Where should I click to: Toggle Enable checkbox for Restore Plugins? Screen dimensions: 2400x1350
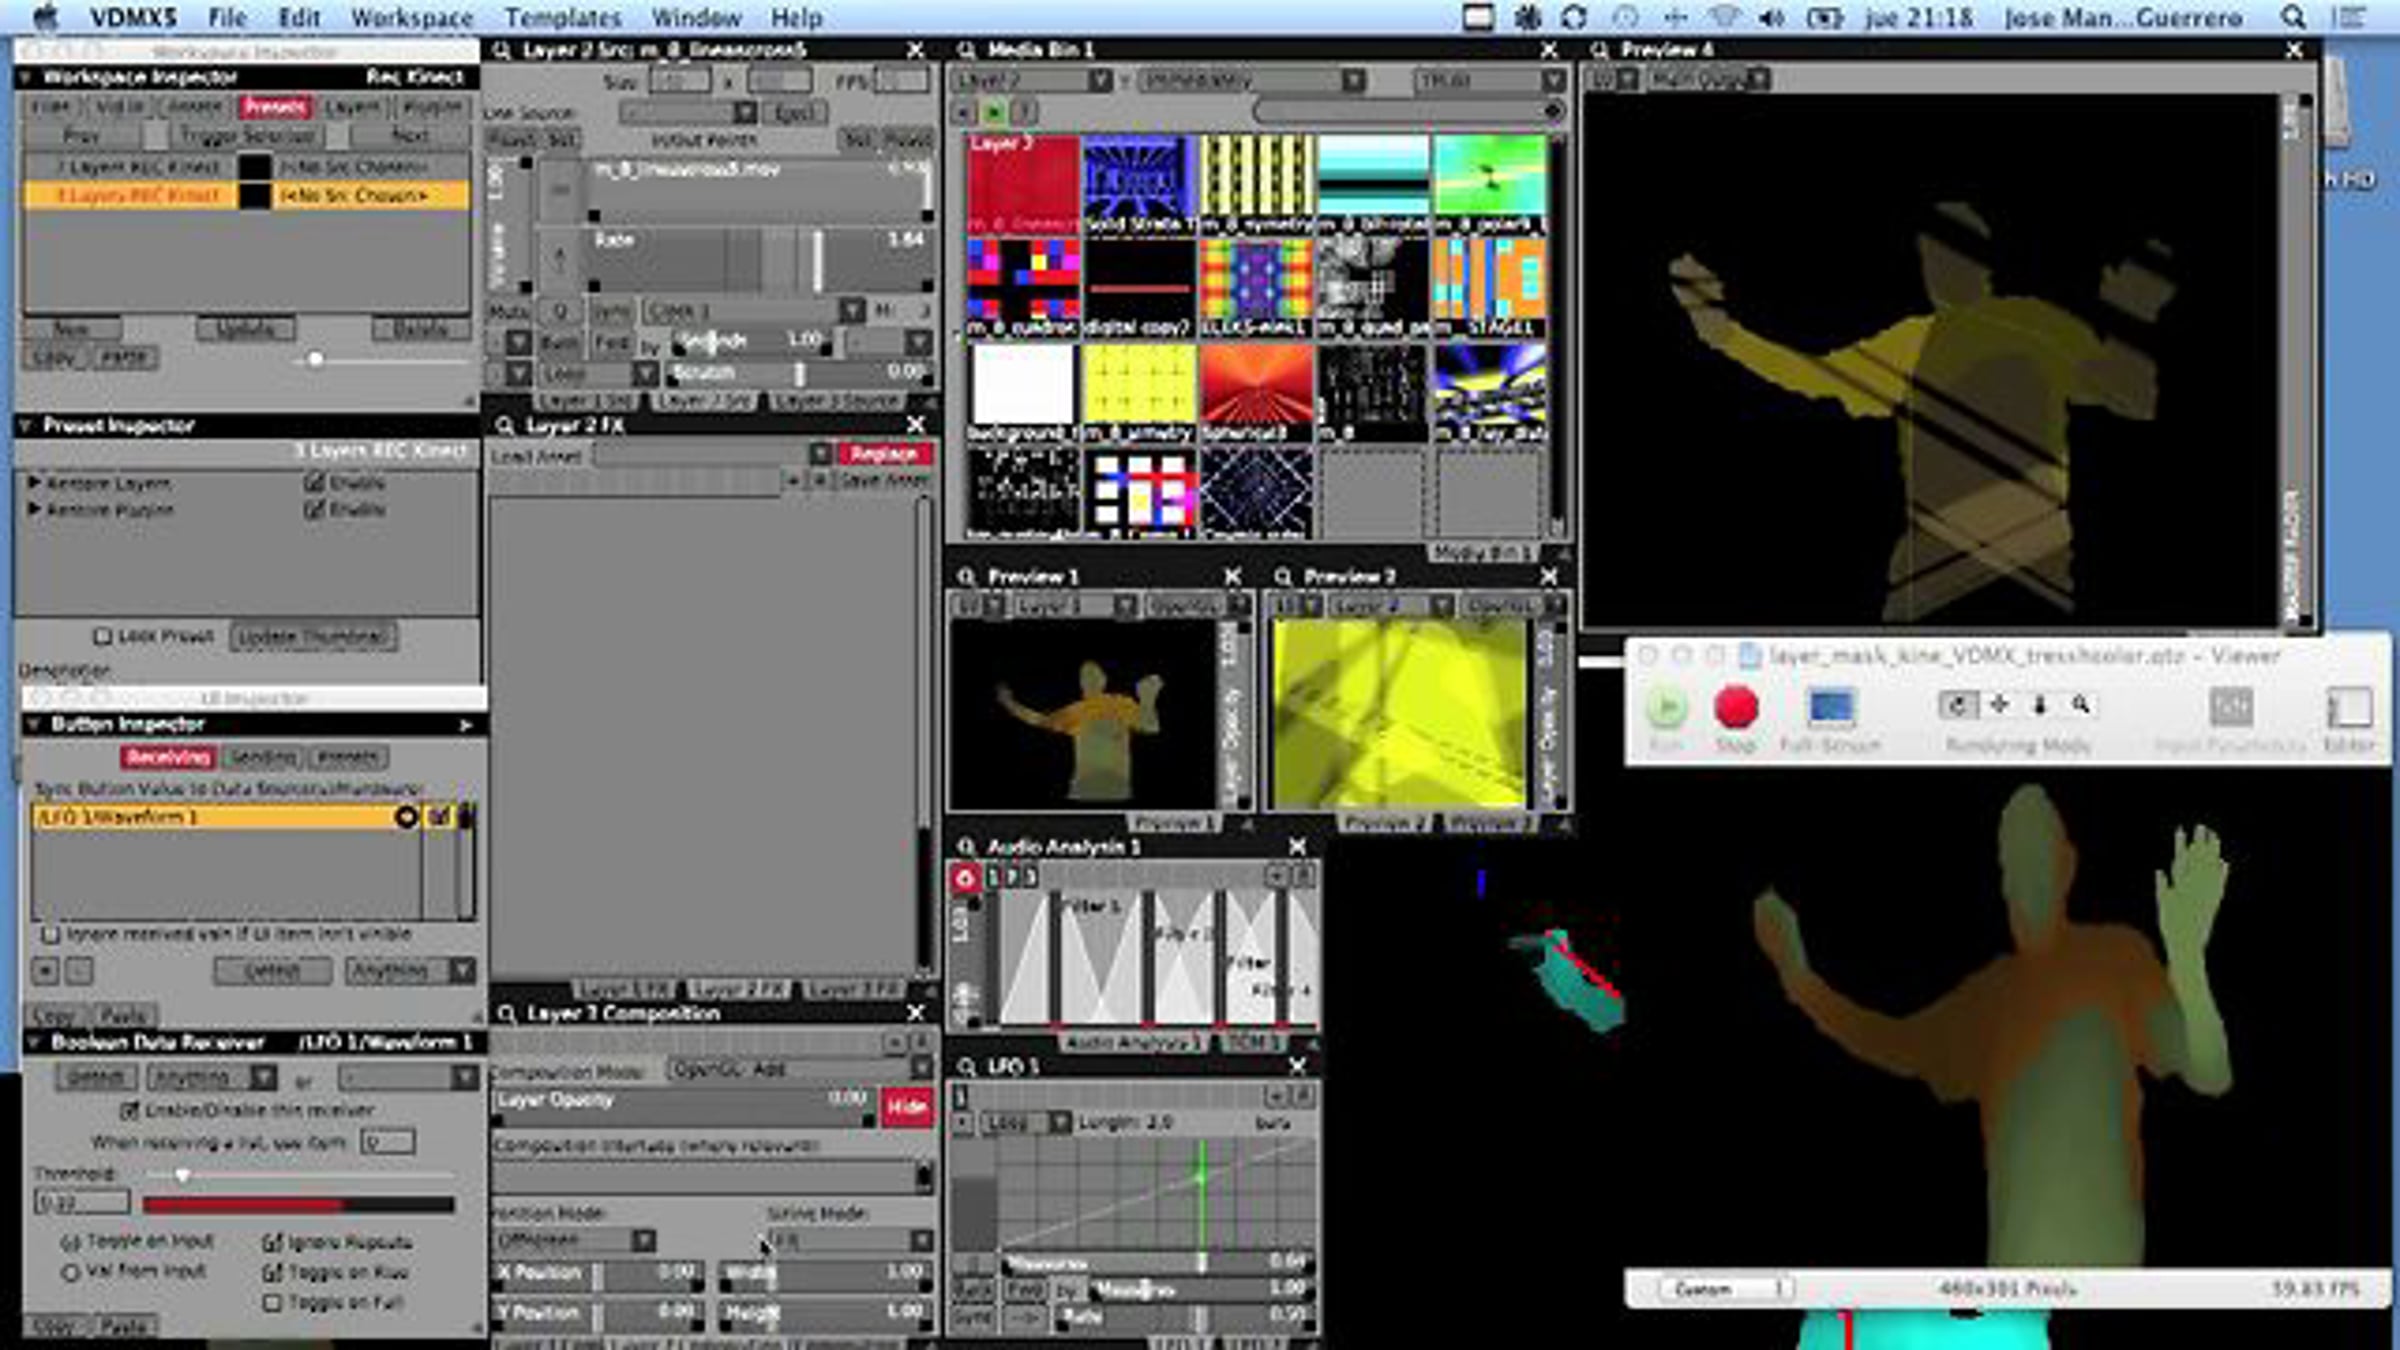click(x=314, y=510)
